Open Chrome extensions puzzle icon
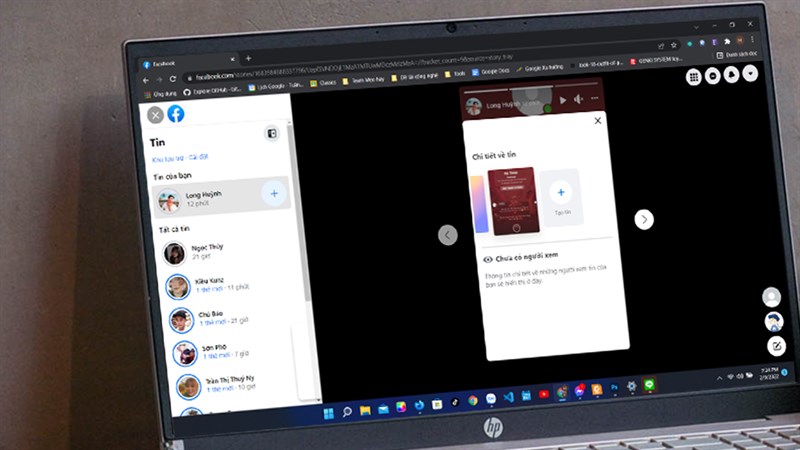Screen dimensions: 800x450 727,41
